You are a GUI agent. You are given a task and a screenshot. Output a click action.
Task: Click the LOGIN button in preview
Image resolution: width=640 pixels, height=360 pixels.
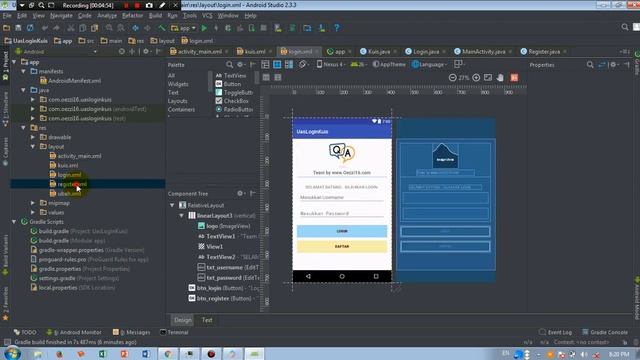point(342,231)
